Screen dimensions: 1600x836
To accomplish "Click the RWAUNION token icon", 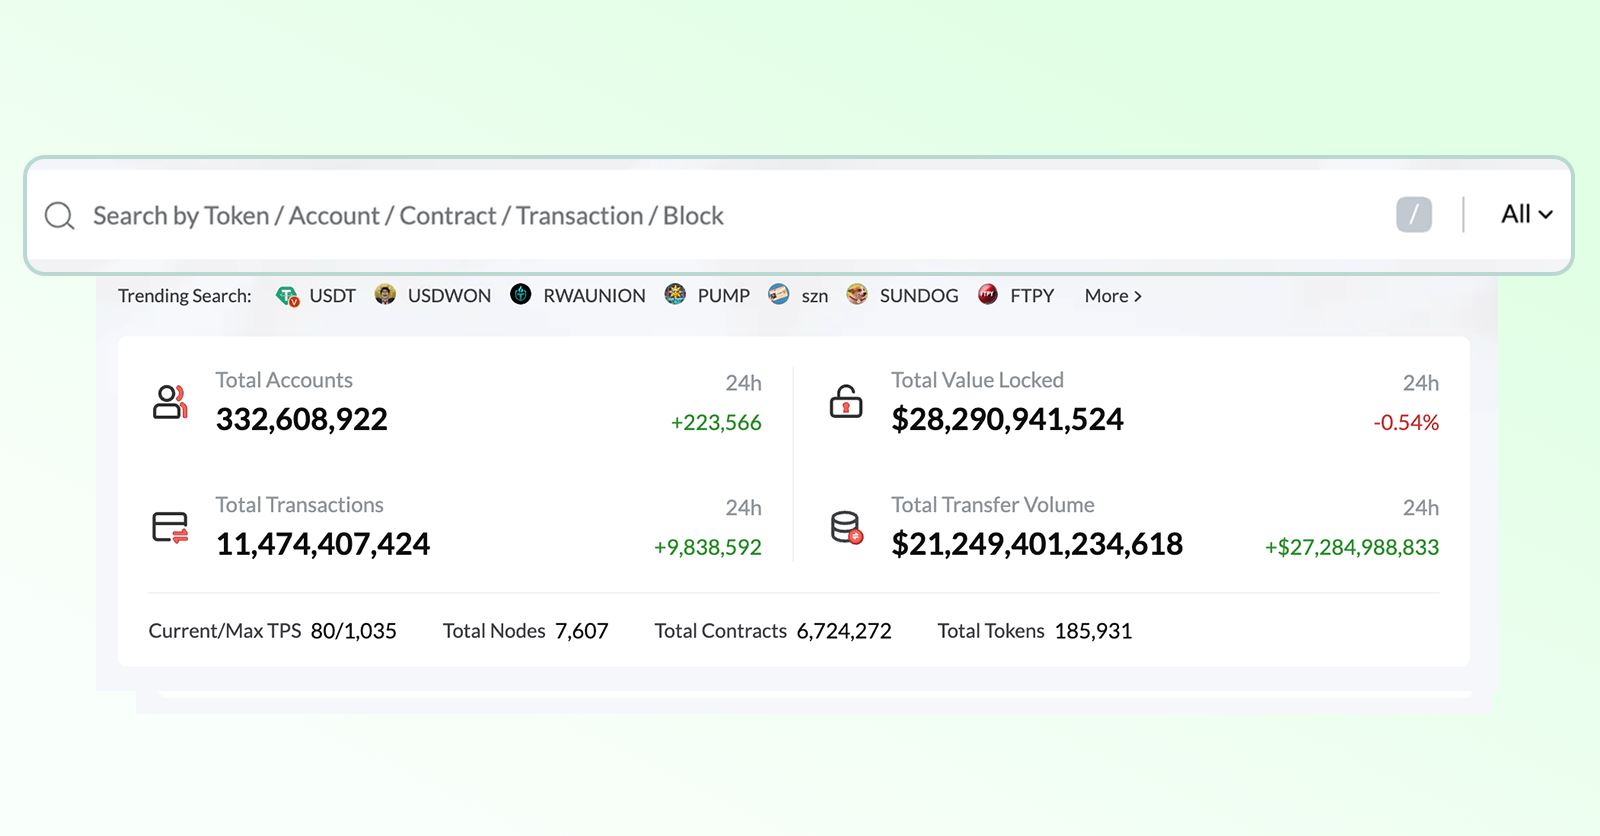I will [521, 295].
